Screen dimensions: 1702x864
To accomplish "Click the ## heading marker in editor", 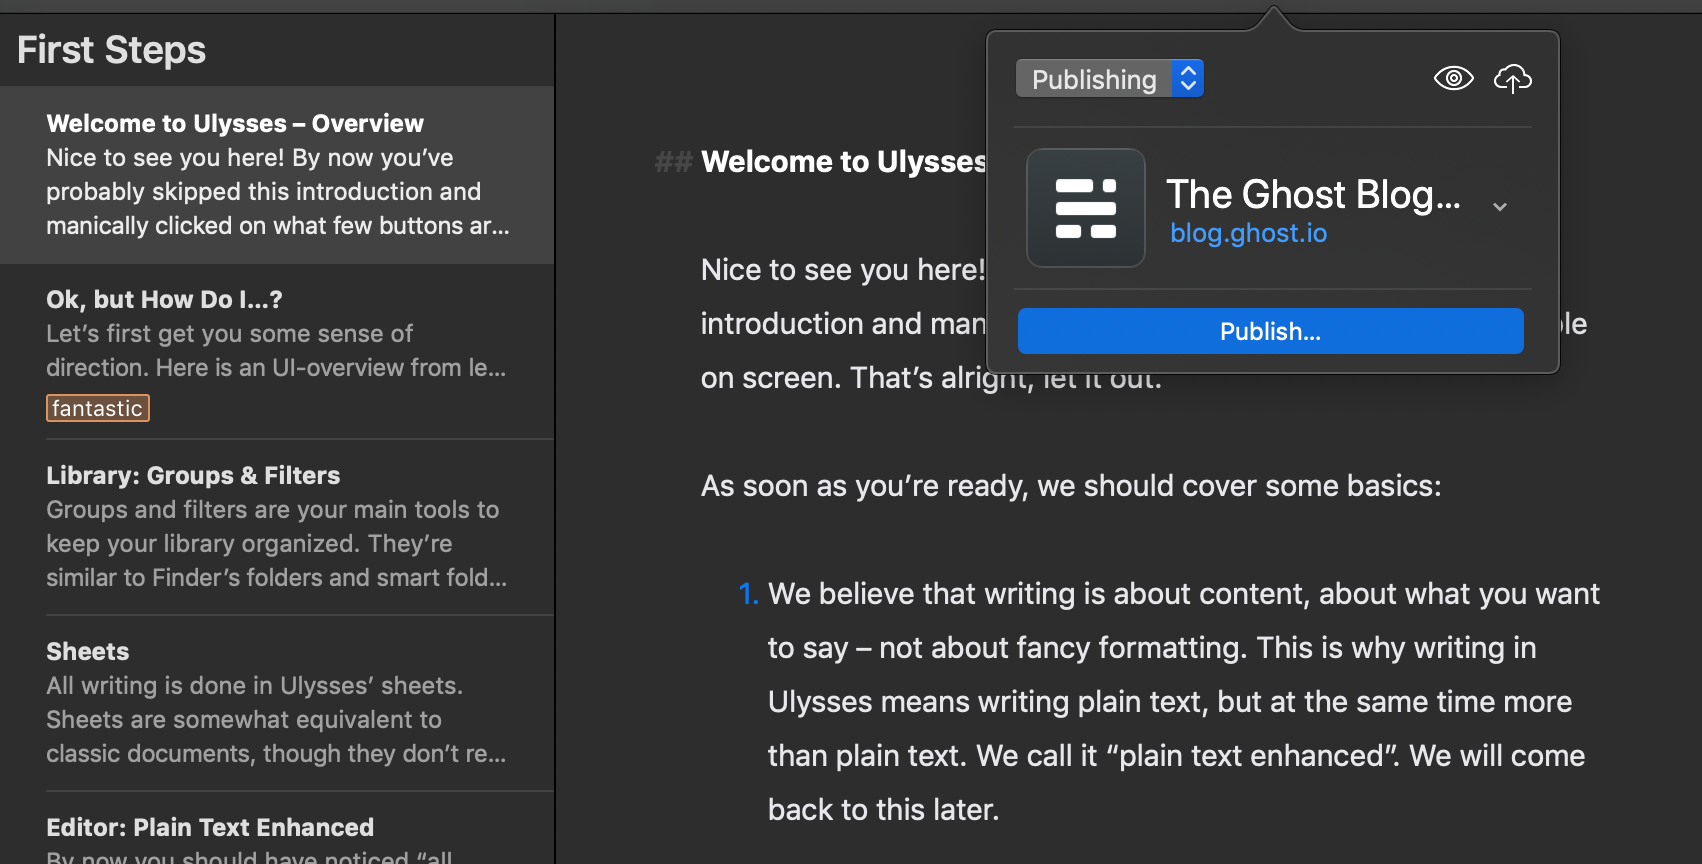I will 673,162.
